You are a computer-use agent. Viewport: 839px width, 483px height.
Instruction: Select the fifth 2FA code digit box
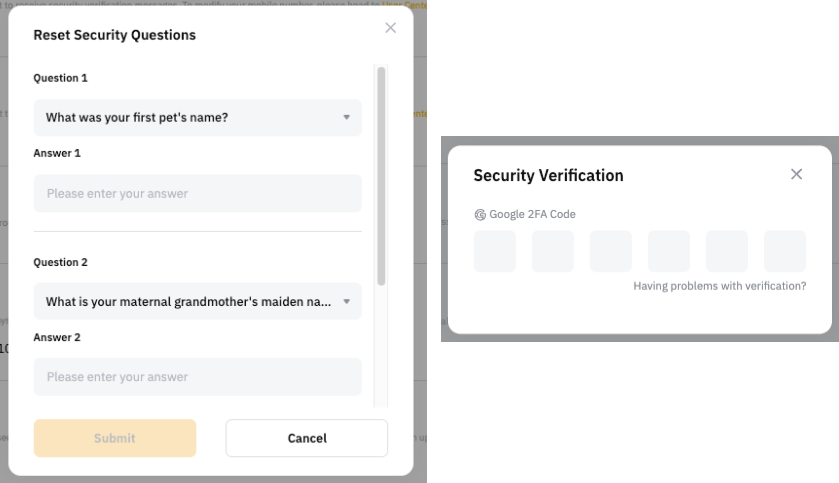(x=727, y=251)
